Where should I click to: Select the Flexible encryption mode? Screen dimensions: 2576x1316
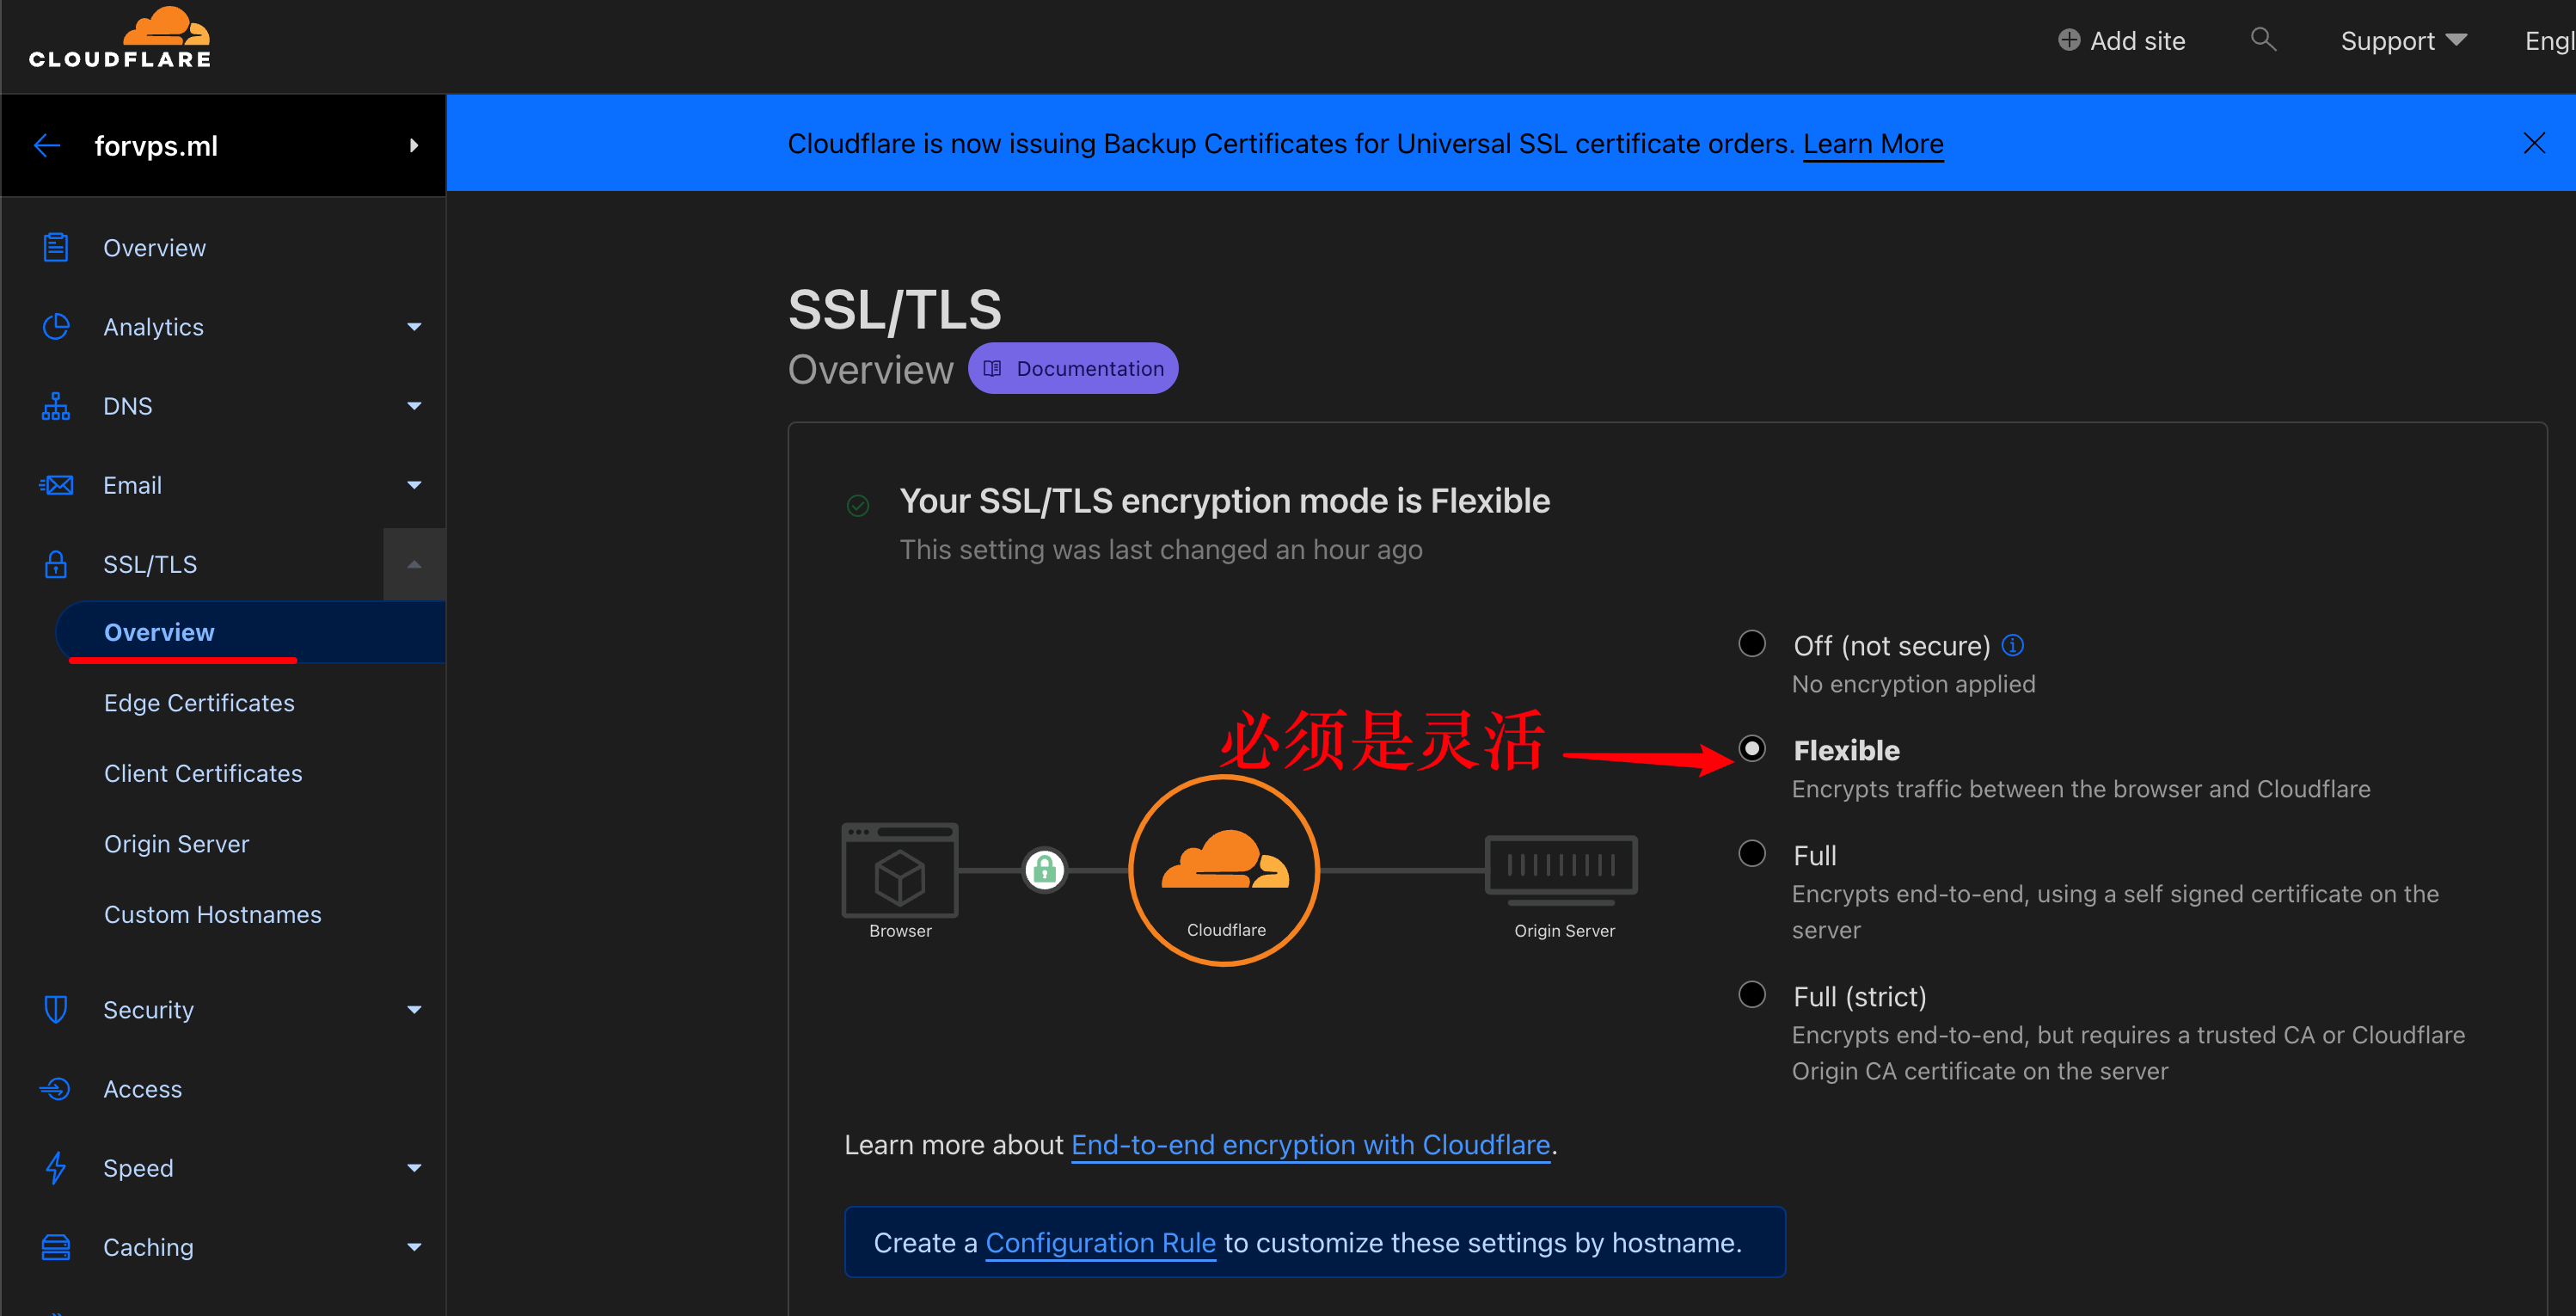(x=1752, y=748)
